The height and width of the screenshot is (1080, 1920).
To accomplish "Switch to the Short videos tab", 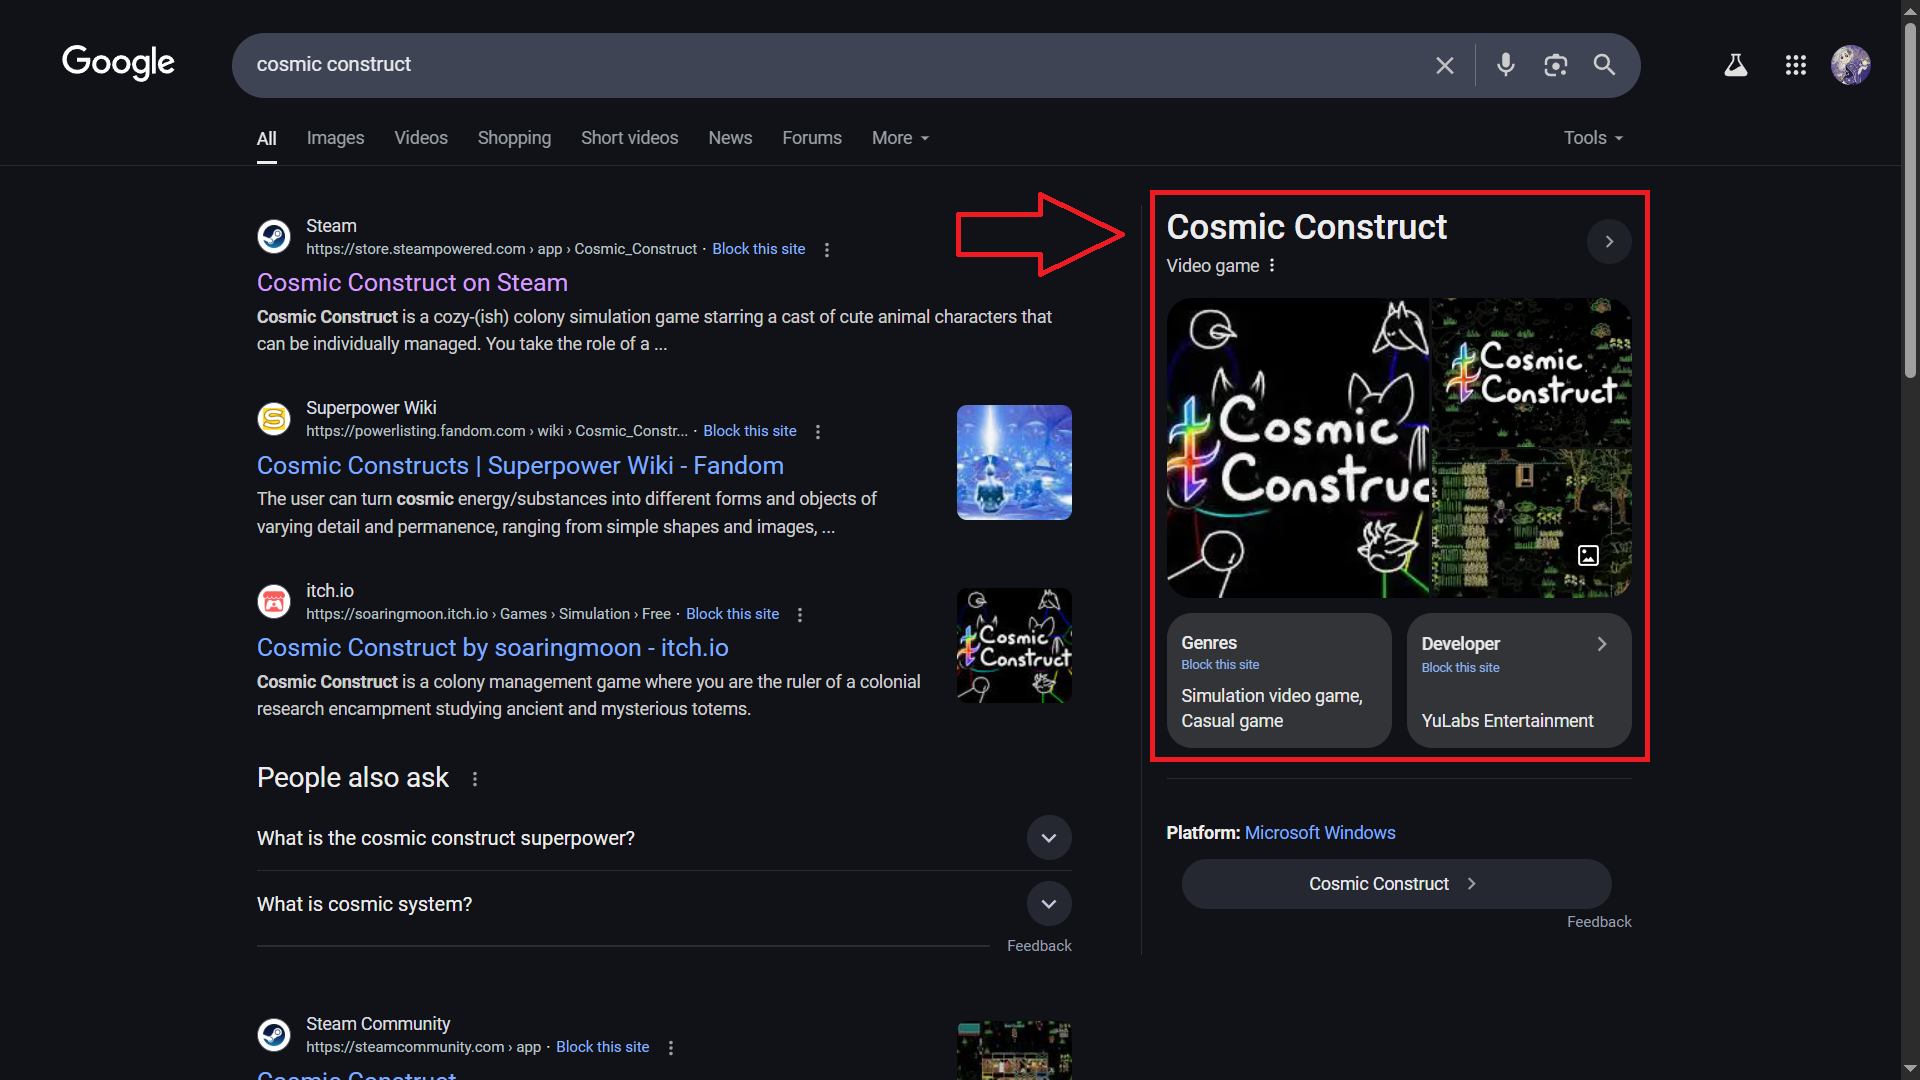I will (x=629, y=138).
